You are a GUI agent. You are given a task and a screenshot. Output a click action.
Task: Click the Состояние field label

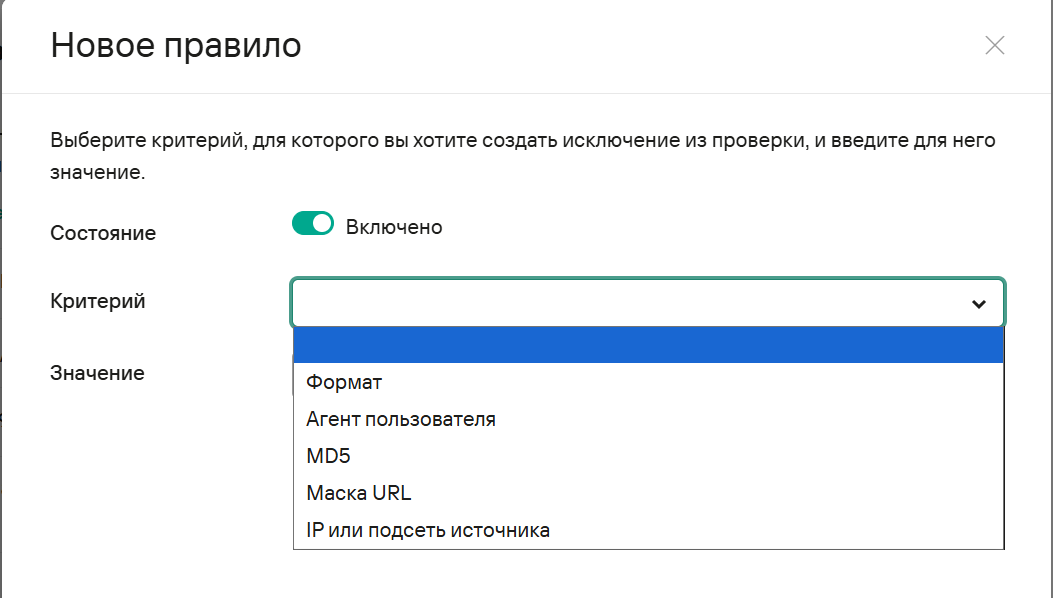[x=103, y=233]
